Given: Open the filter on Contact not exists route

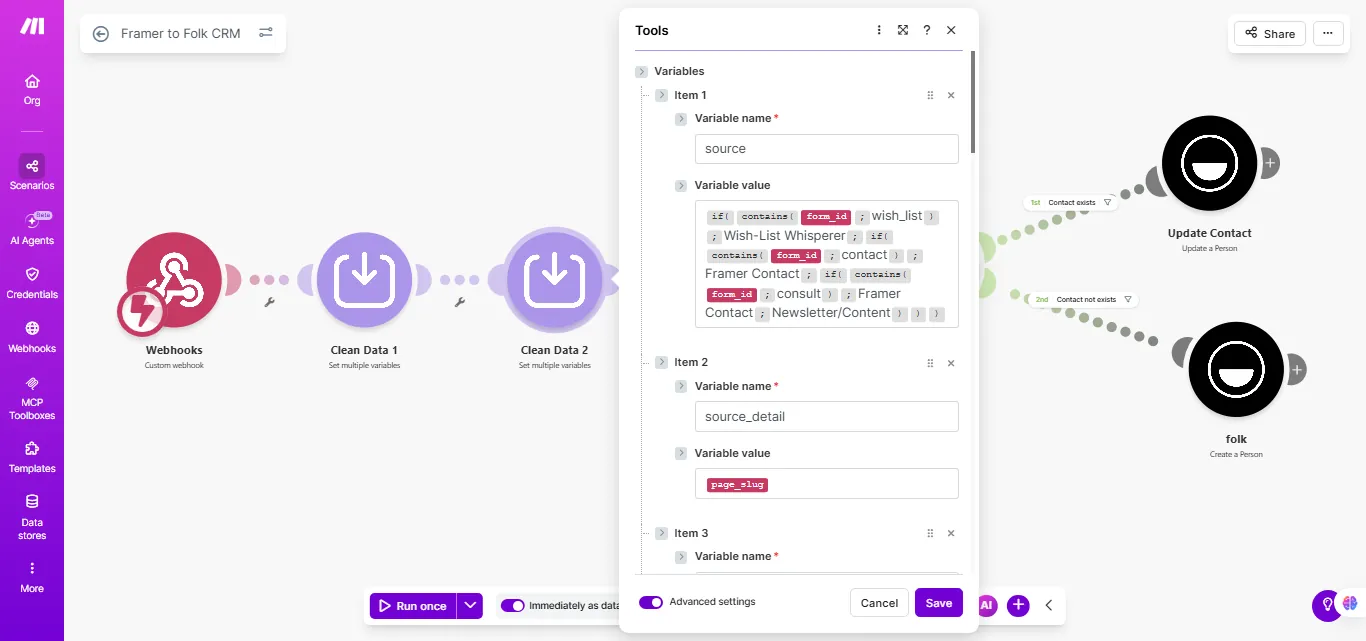Looking at the screenshot, I should coord(1128,299).
